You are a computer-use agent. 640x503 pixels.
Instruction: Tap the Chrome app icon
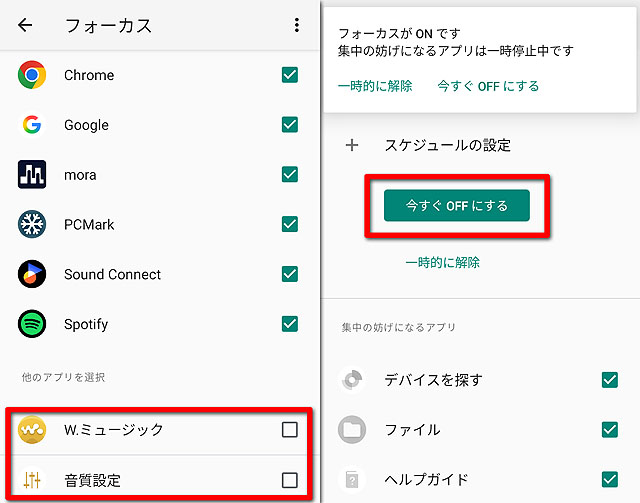[x=32, y=75]
